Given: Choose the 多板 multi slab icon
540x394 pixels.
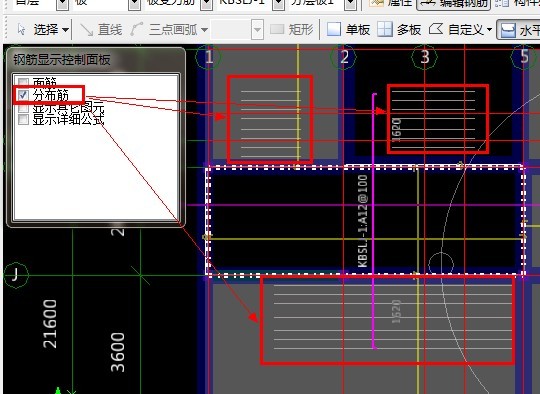Looking at the screenshot, I should coord(385,30).
